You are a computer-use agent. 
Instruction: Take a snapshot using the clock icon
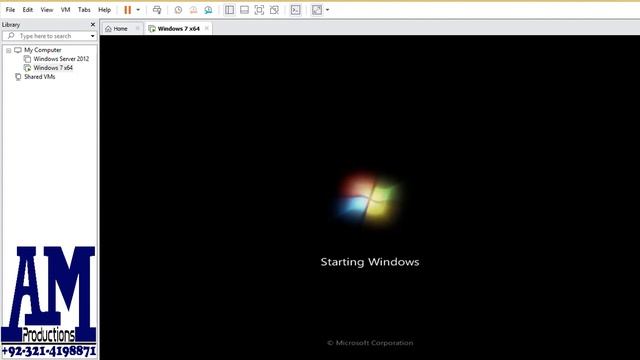(178, 10)
